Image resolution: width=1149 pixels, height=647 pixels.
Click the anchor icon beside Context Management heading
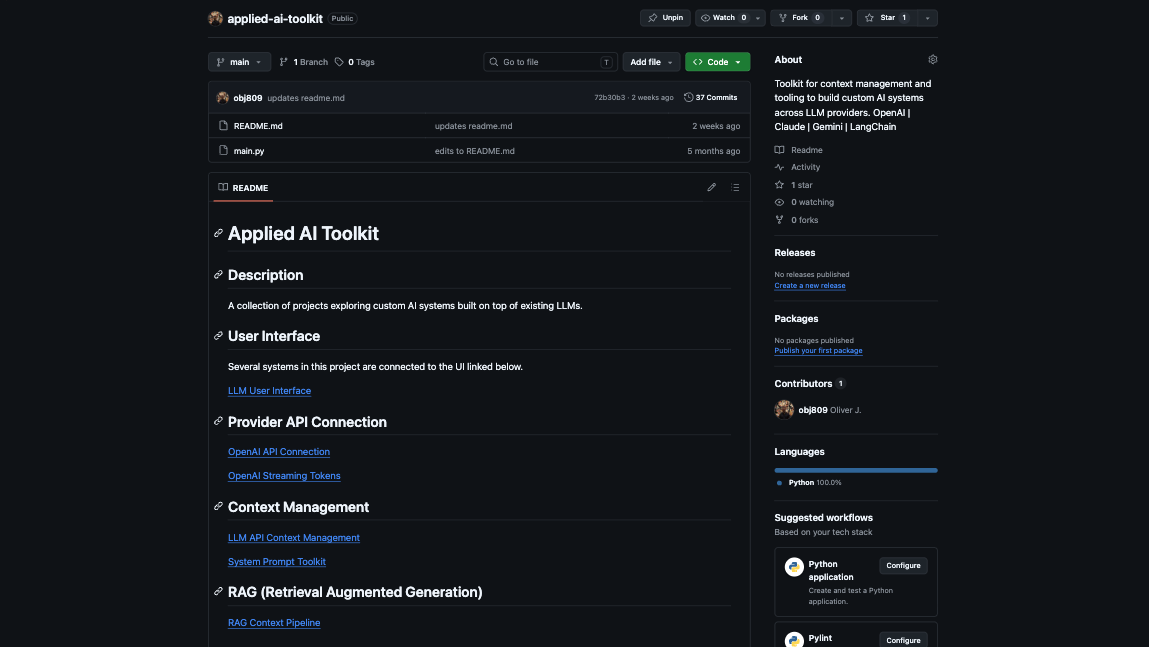coord(218,506)
